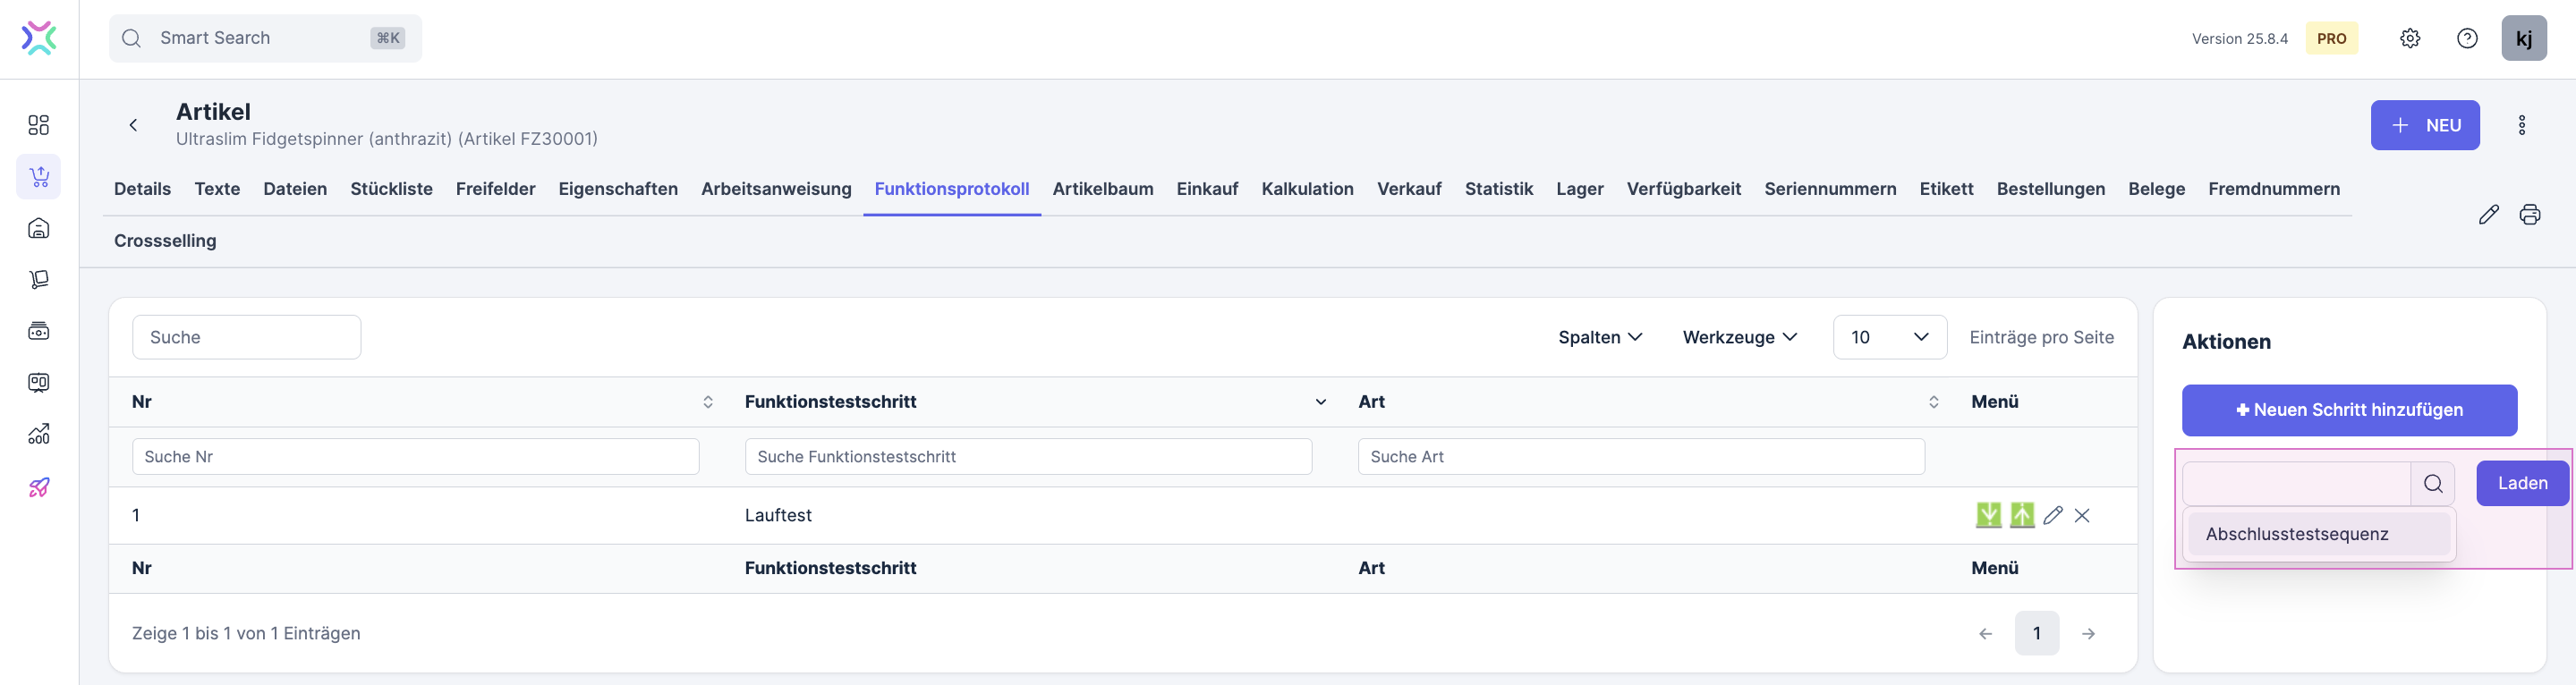Click the green move-down arrow for Lauftest
Viewport: 2576px width, 685px height.
click(1988, 515)
